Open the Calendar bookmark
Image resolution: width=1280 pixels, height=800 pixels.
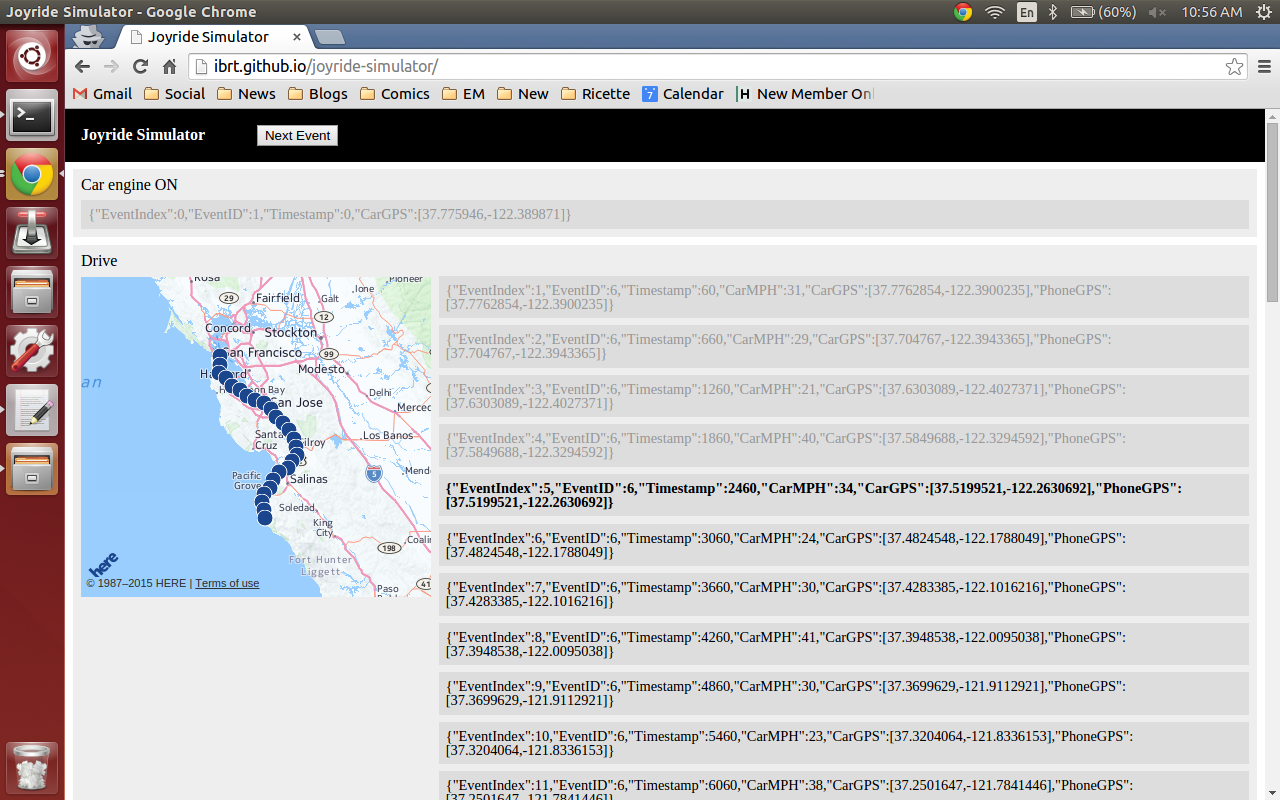pos(683,94)
